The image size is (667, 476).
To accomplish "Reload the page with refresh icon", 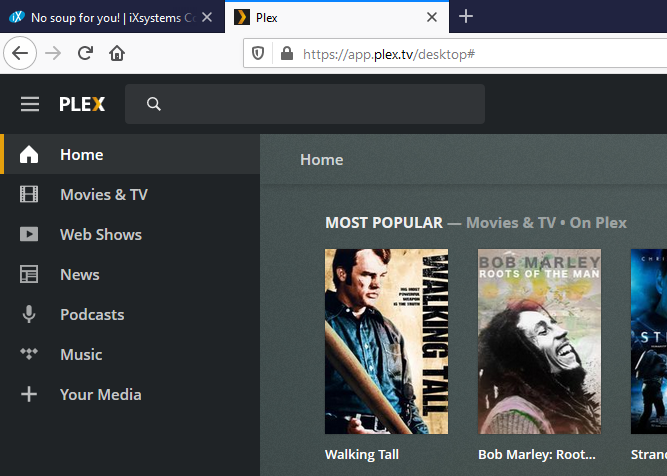I will coord(85,53).
